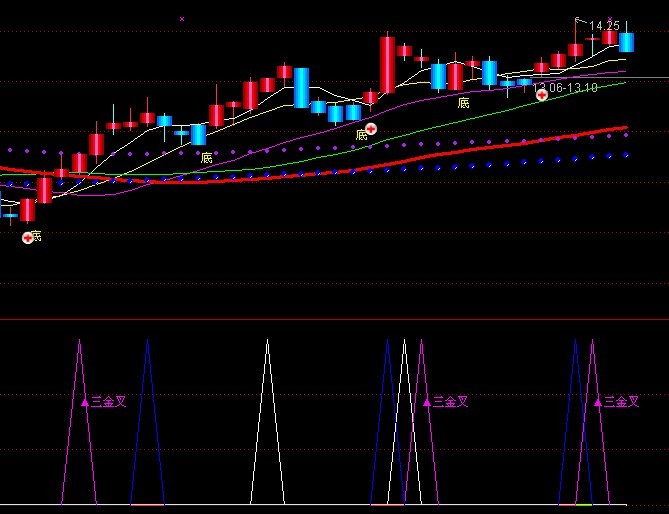Click the magenta triangle before the middle 三金叉
Screen dimensions: 669x514
click(427, 402)
